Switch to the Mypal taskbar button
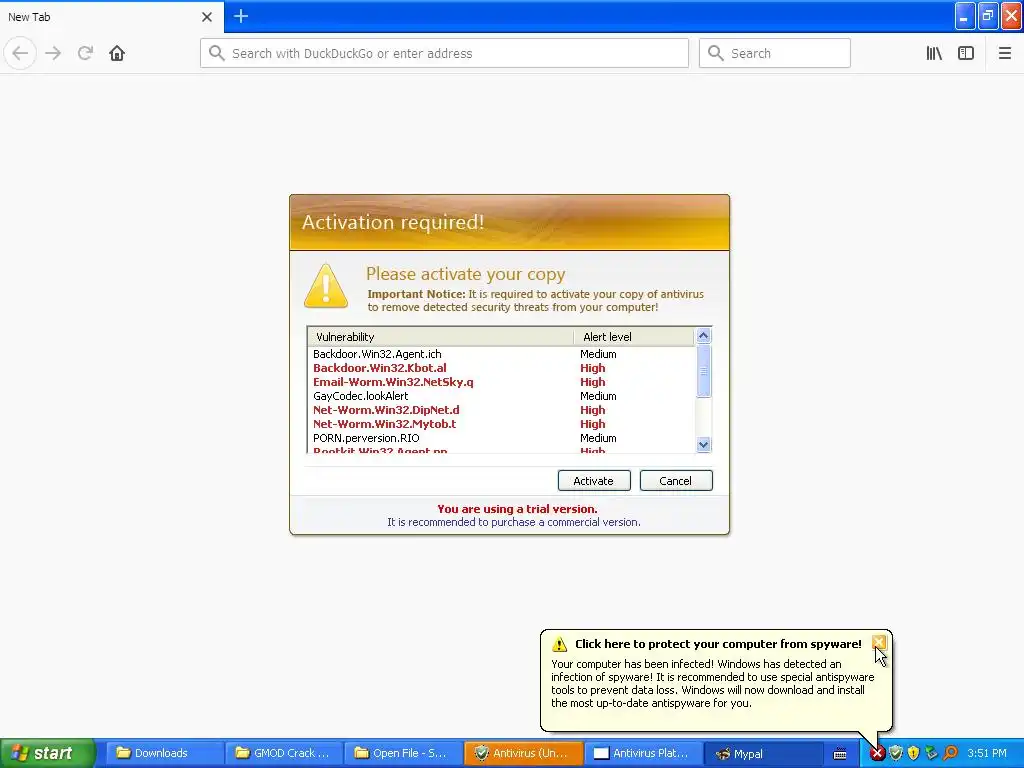The height and width of the screenshot is (768, 1024). point(763,753)
